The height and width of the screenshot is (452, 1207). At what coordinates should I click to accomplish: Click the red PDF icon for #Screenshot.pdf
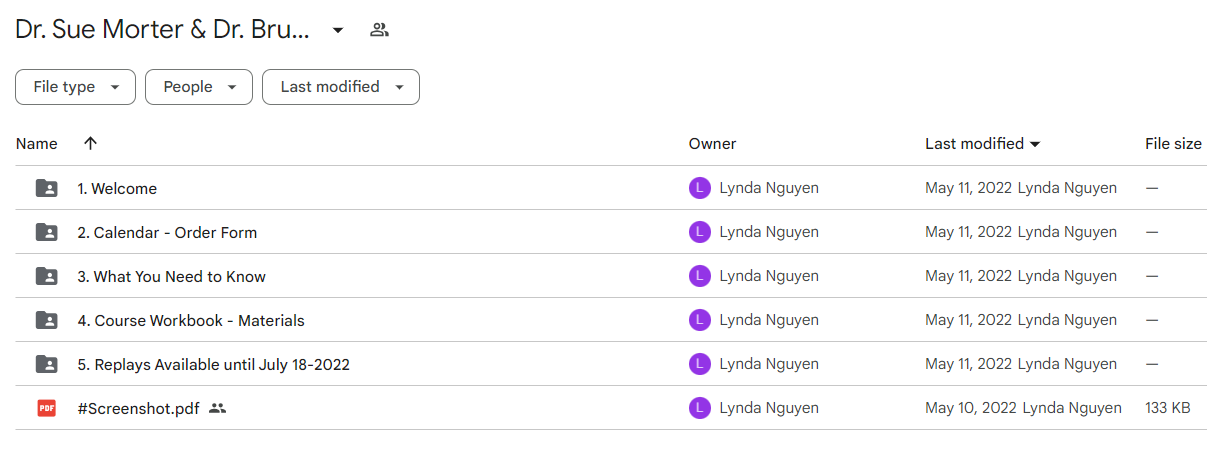coord(46,408)
